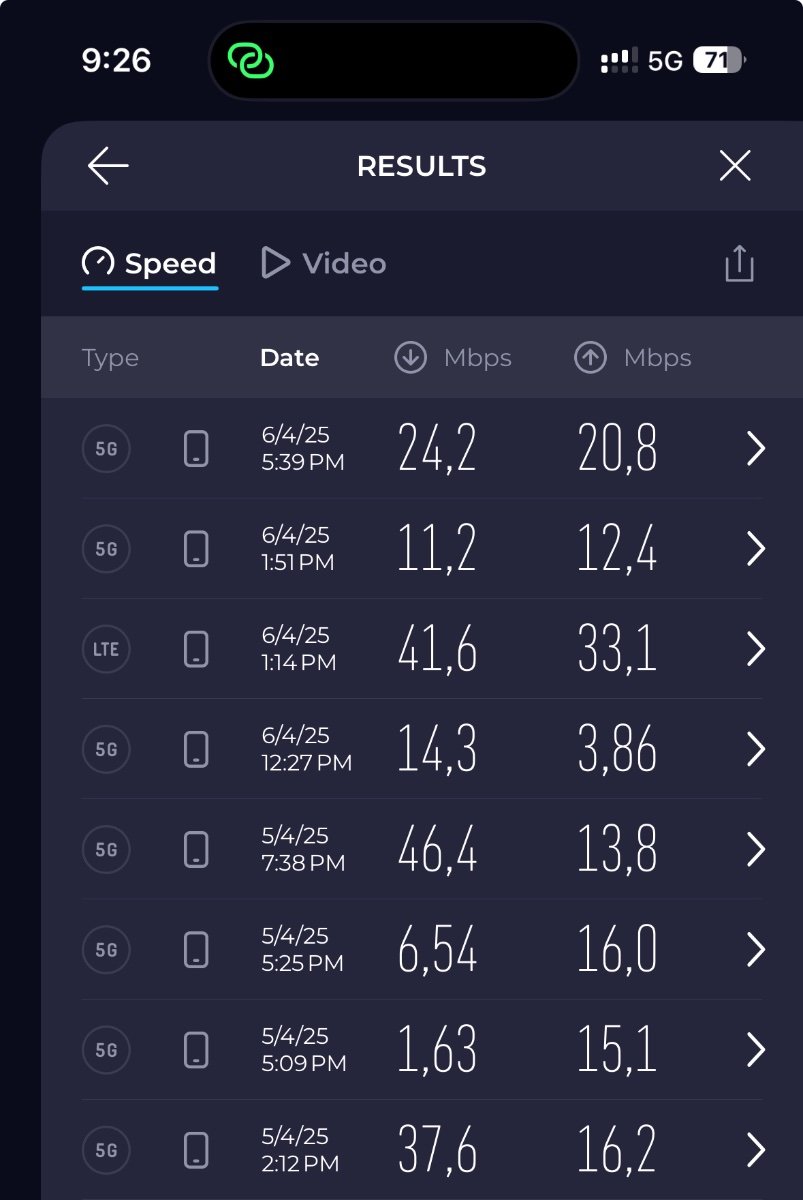
Task: Expand the 6,54 Mbps result chevron
Action: (x=756, y=949)
